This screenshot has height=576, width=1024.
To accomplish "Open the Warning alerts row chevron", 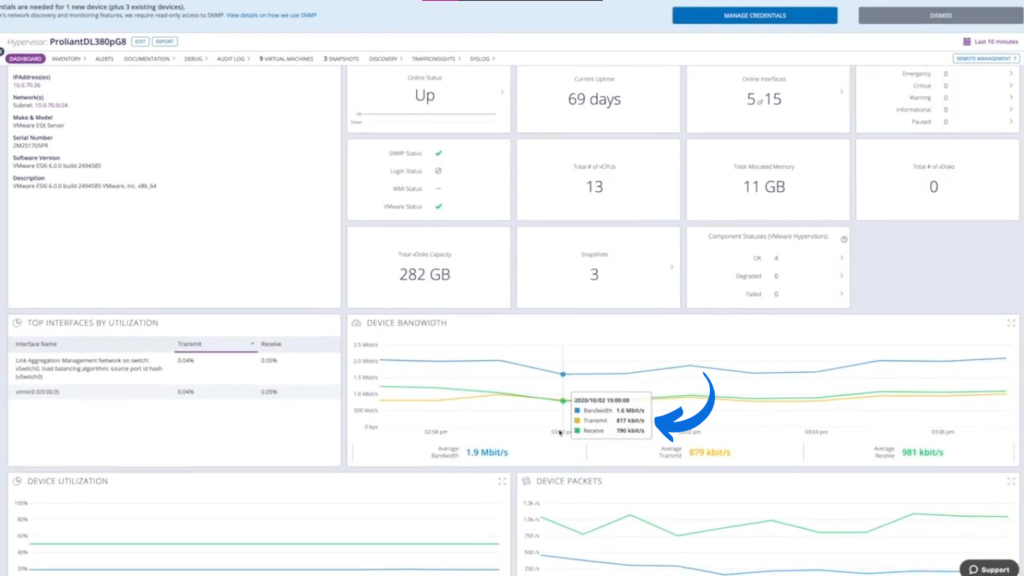I will (1011, 97).
